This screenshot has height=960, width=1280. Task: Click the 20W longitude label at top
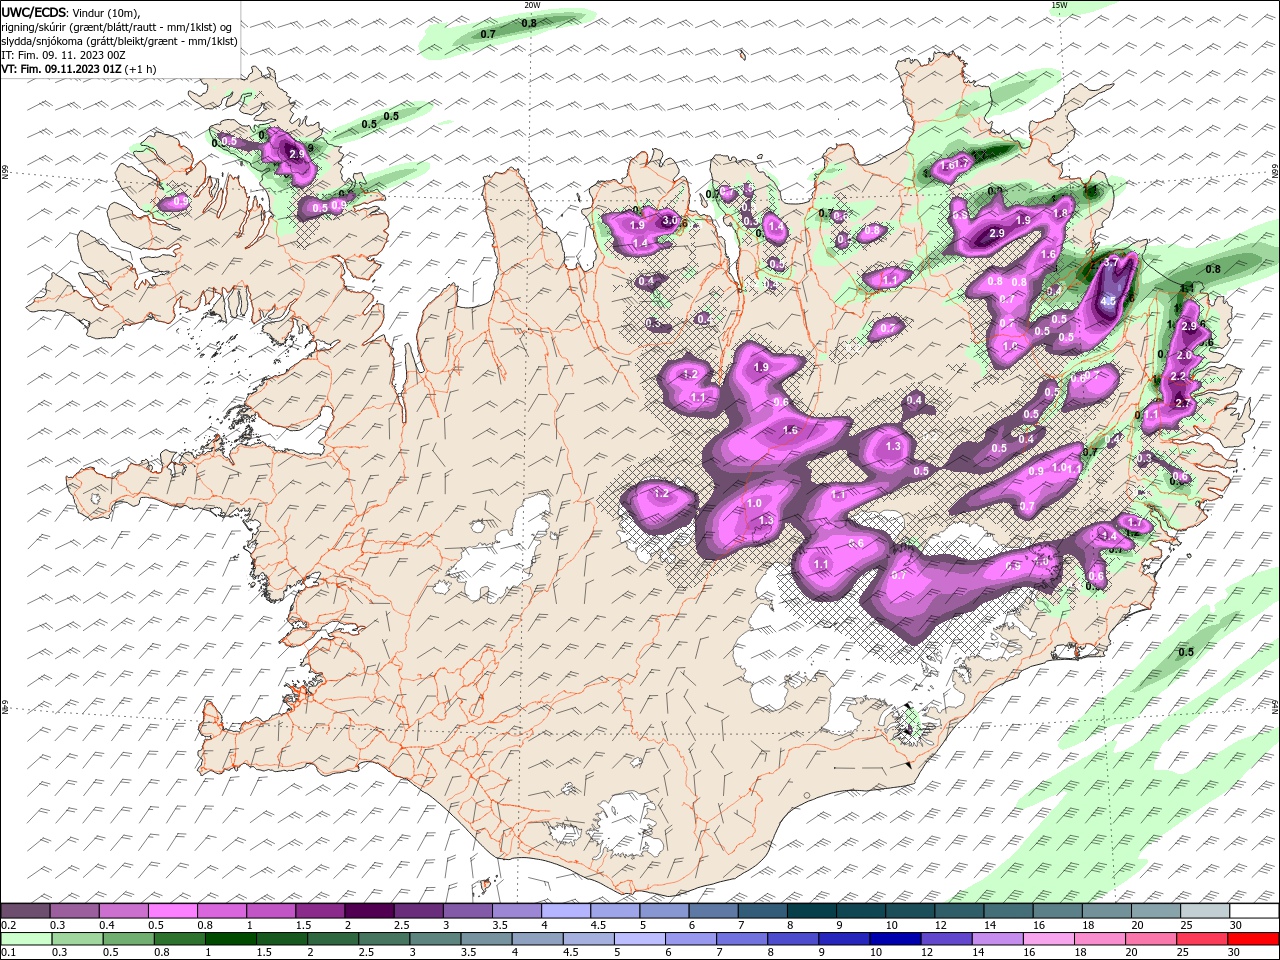coord(532,5)
